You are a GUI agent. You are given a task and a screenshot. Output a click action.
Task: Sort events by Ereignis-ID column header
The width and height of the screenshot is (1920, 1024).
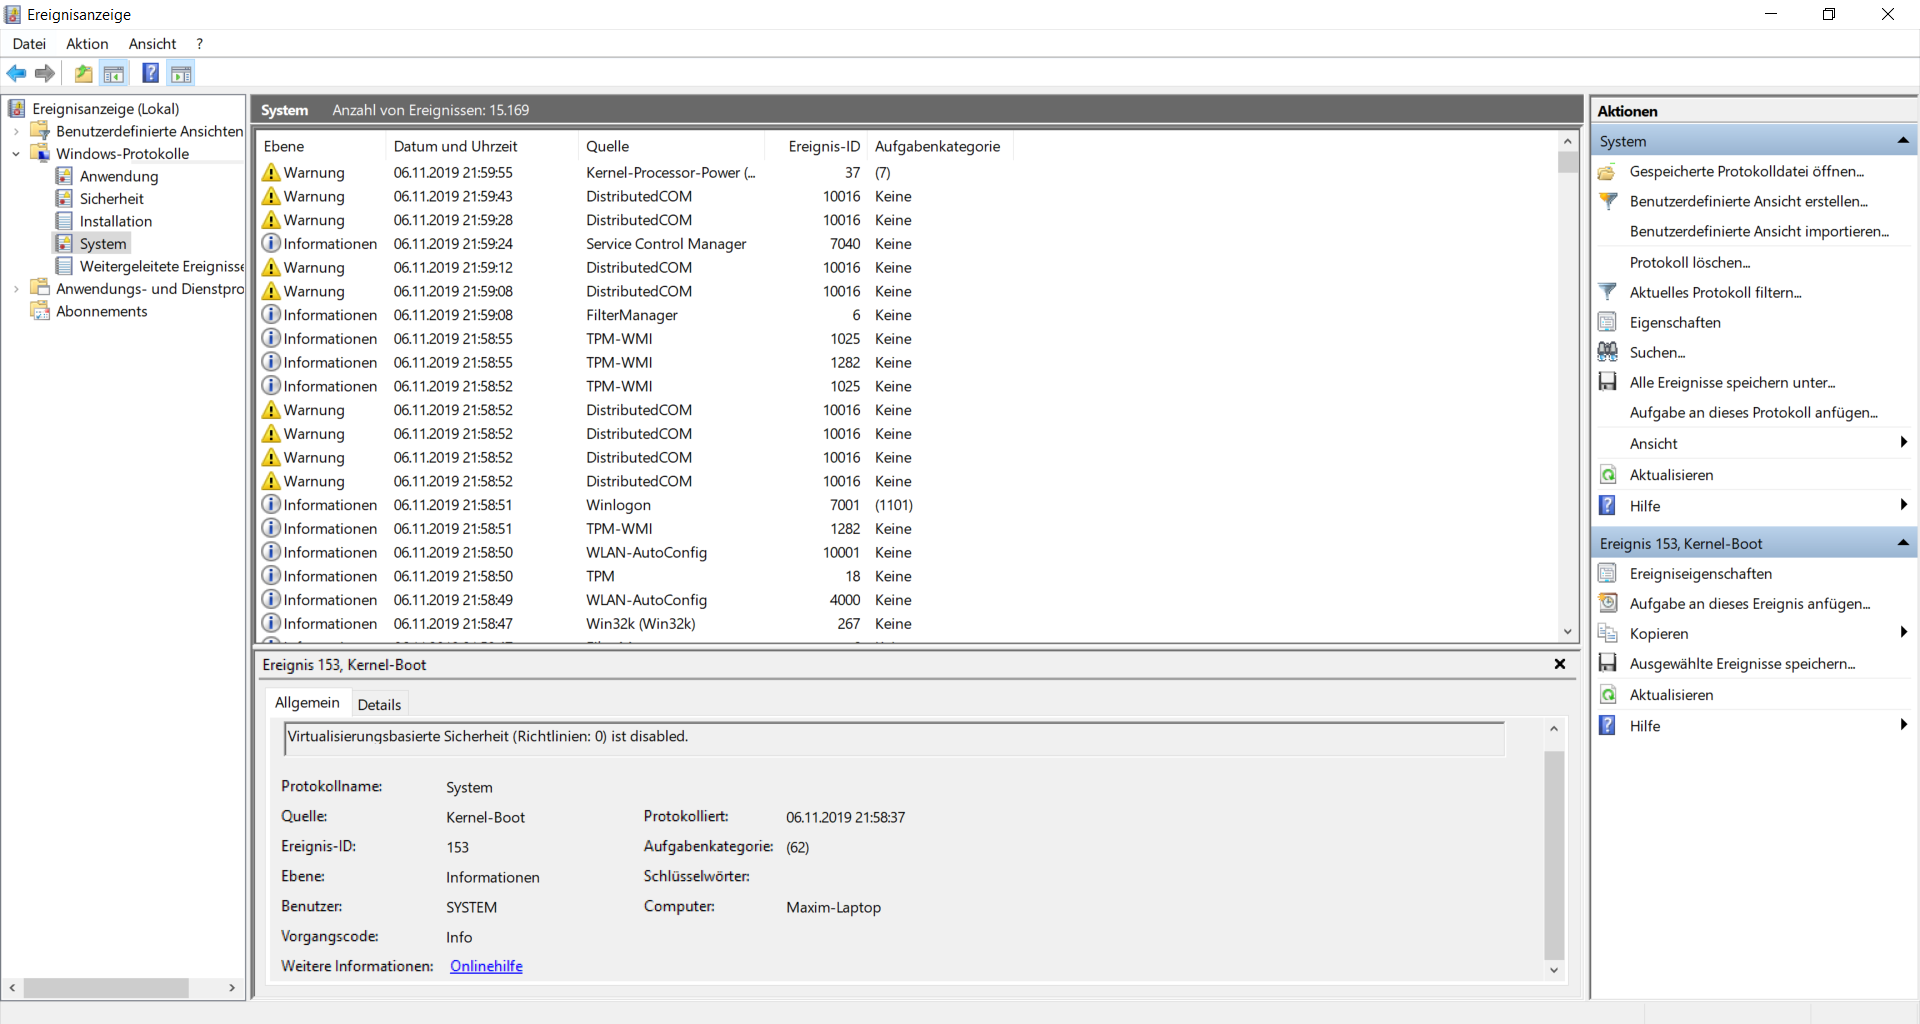(x=815, y=146)
